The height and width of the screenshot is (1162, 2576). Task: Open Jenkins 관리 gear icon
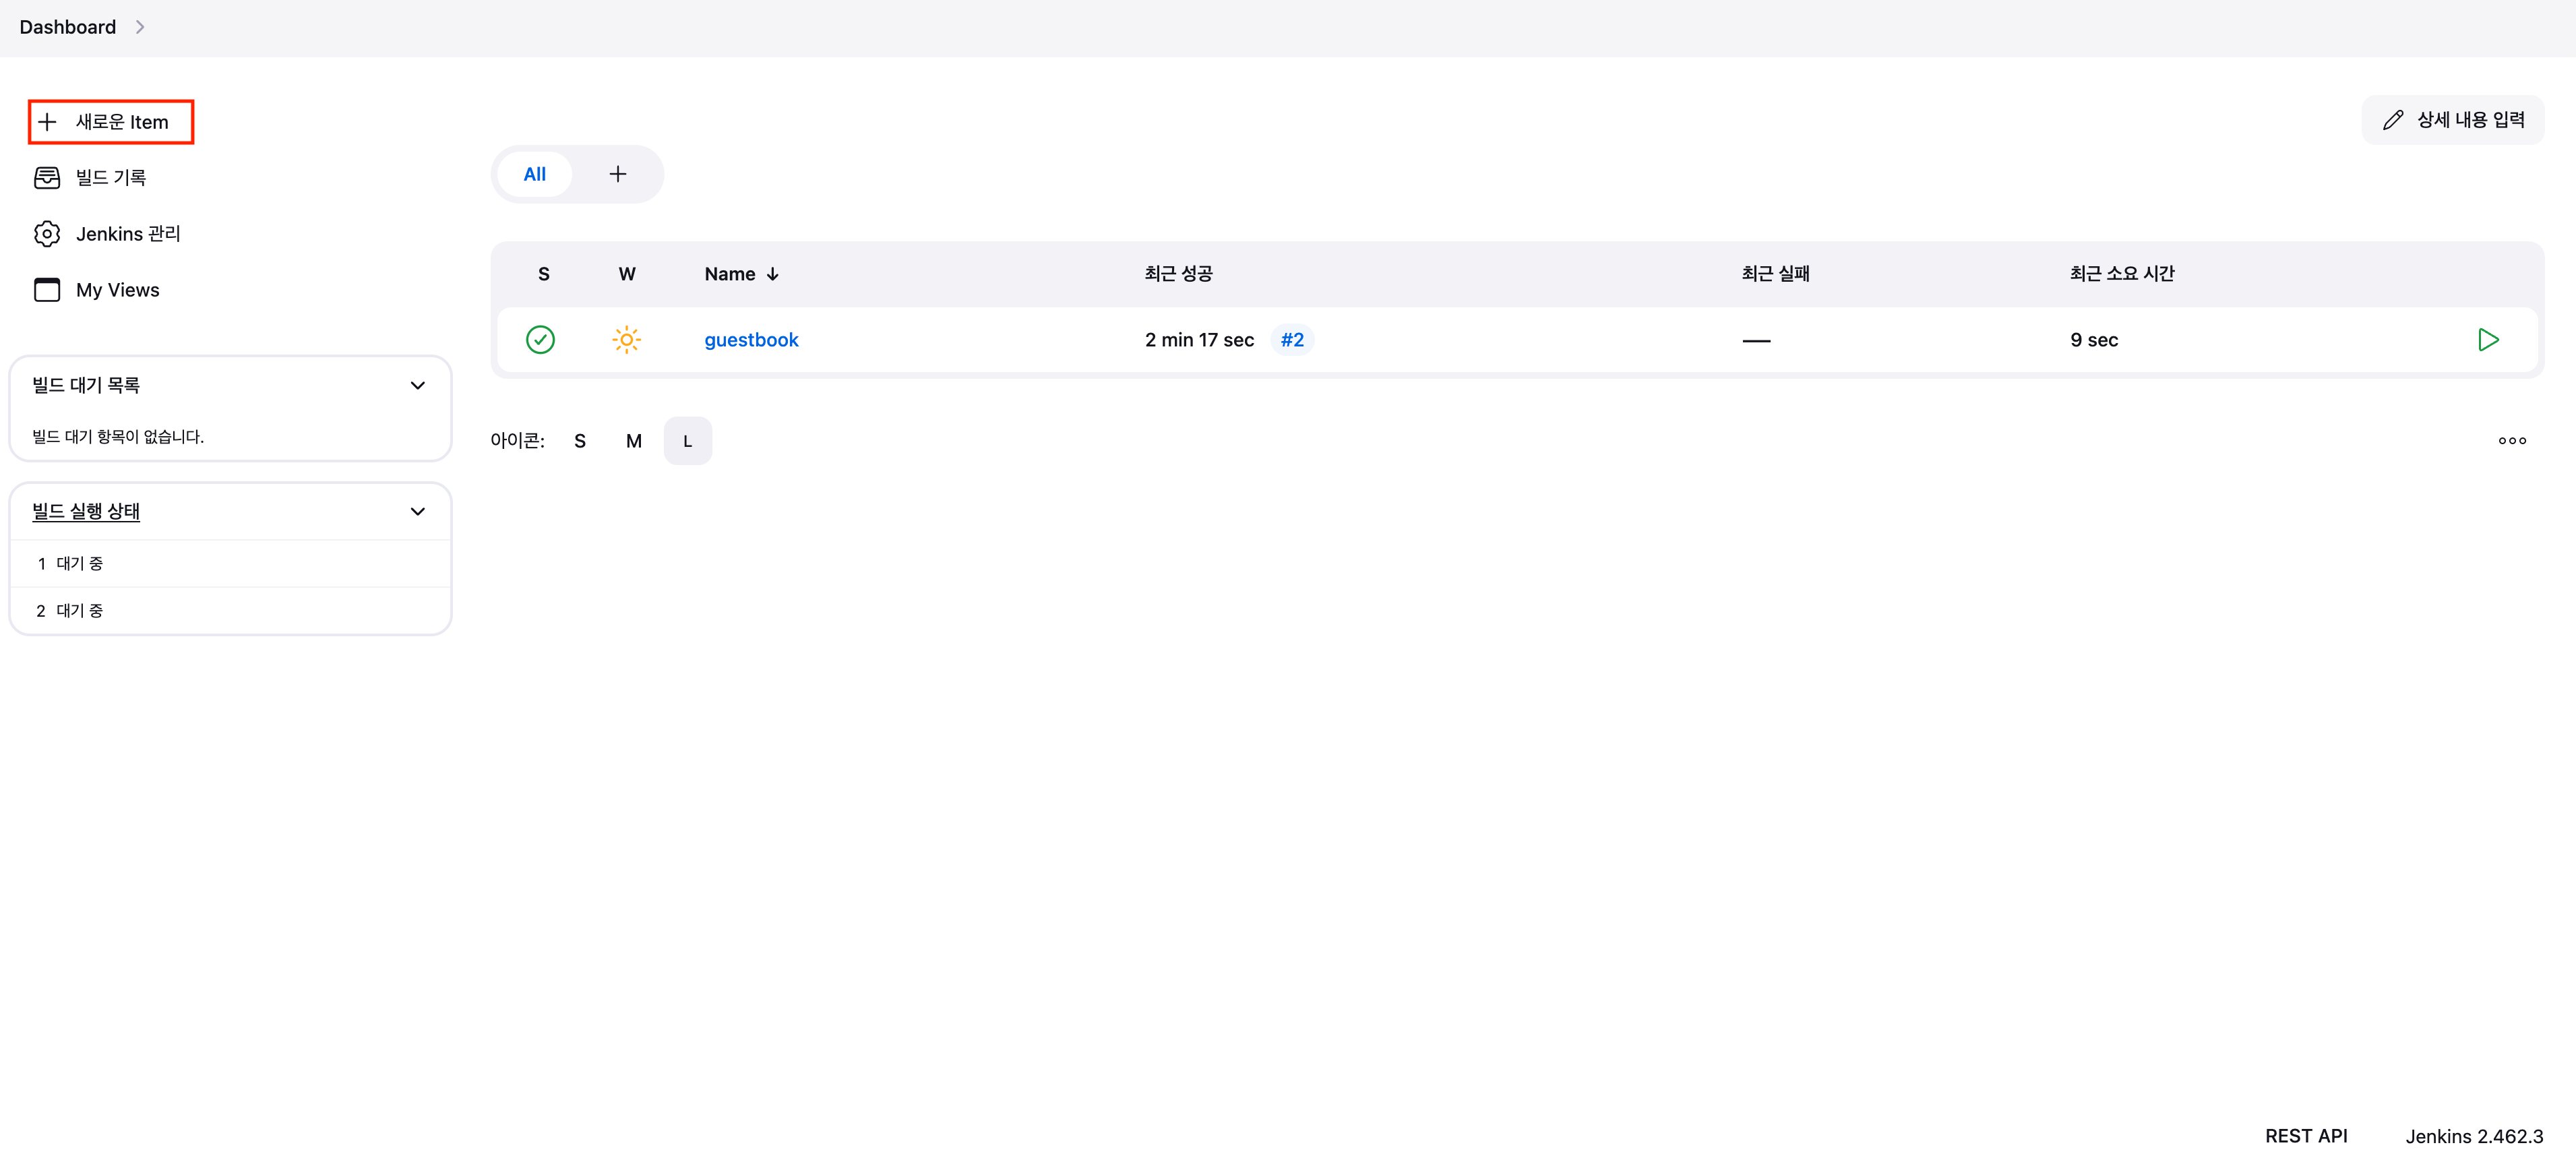click(x=47, y=234)
